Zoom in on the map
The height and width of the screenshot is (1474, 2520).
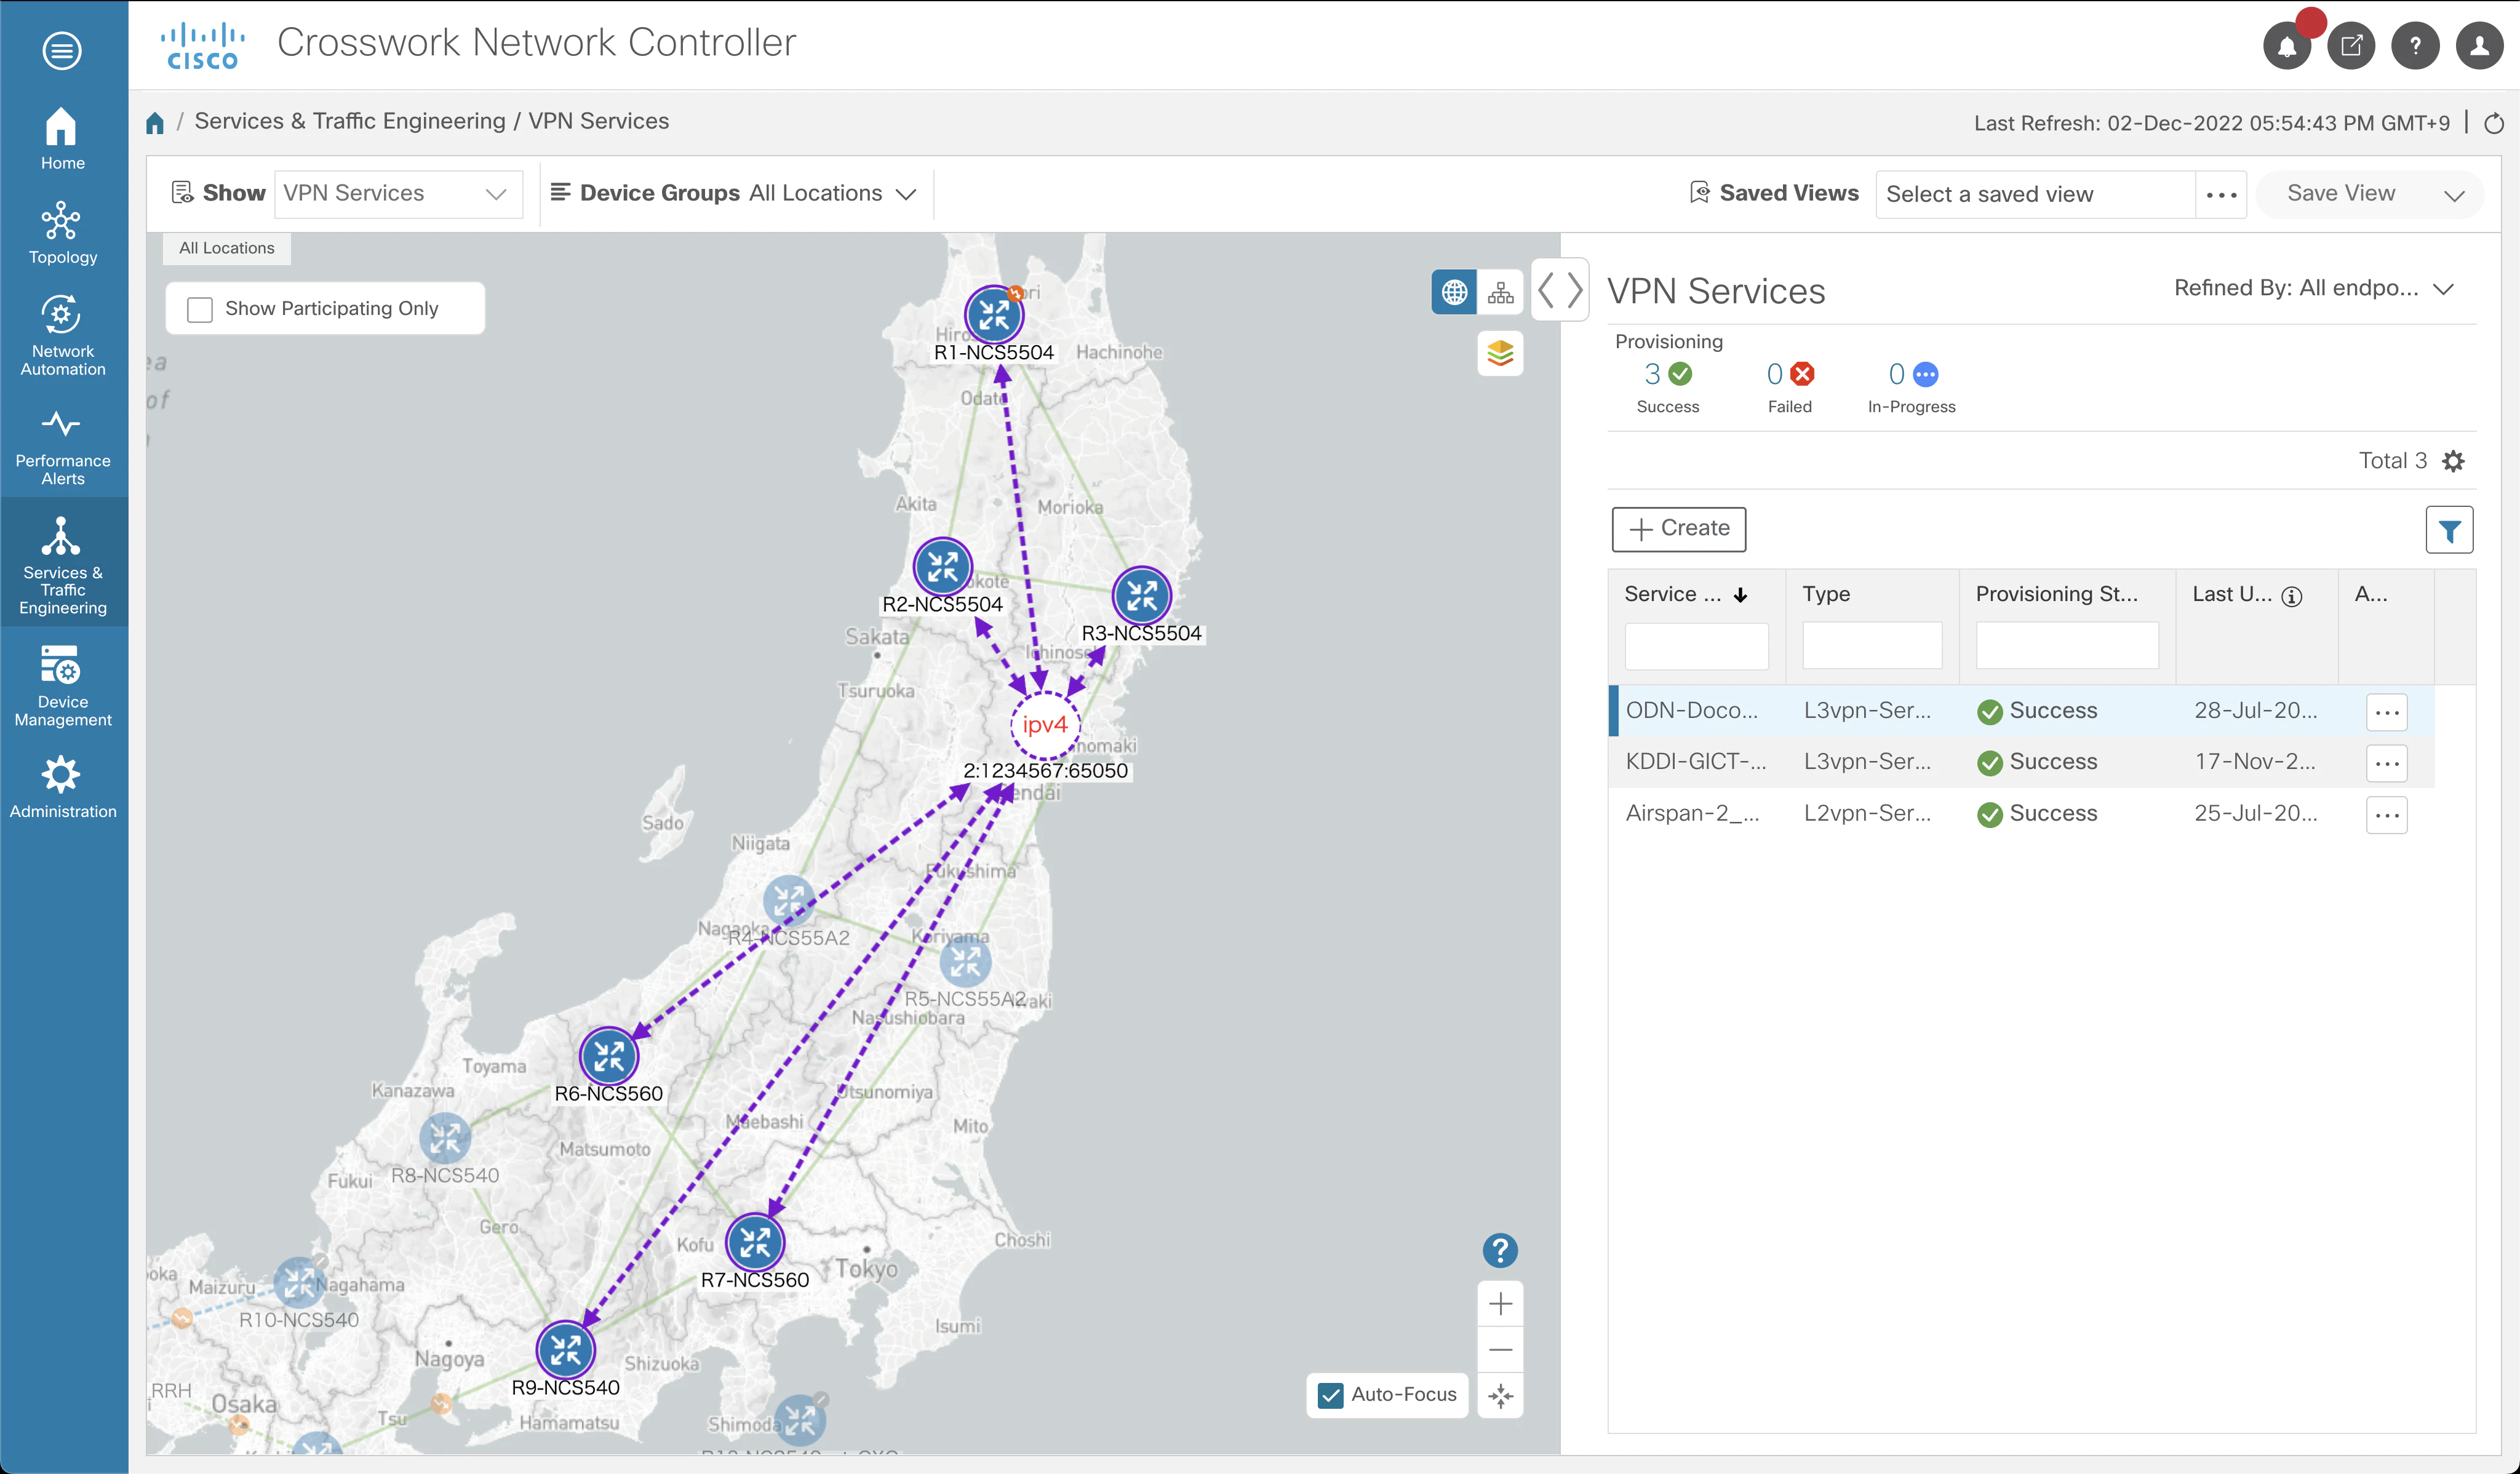(x=1500, y=1304)
